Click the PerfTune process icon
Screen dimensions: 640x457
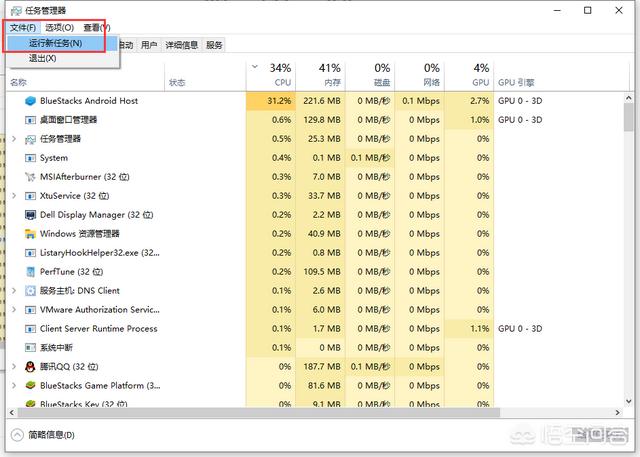30,272
